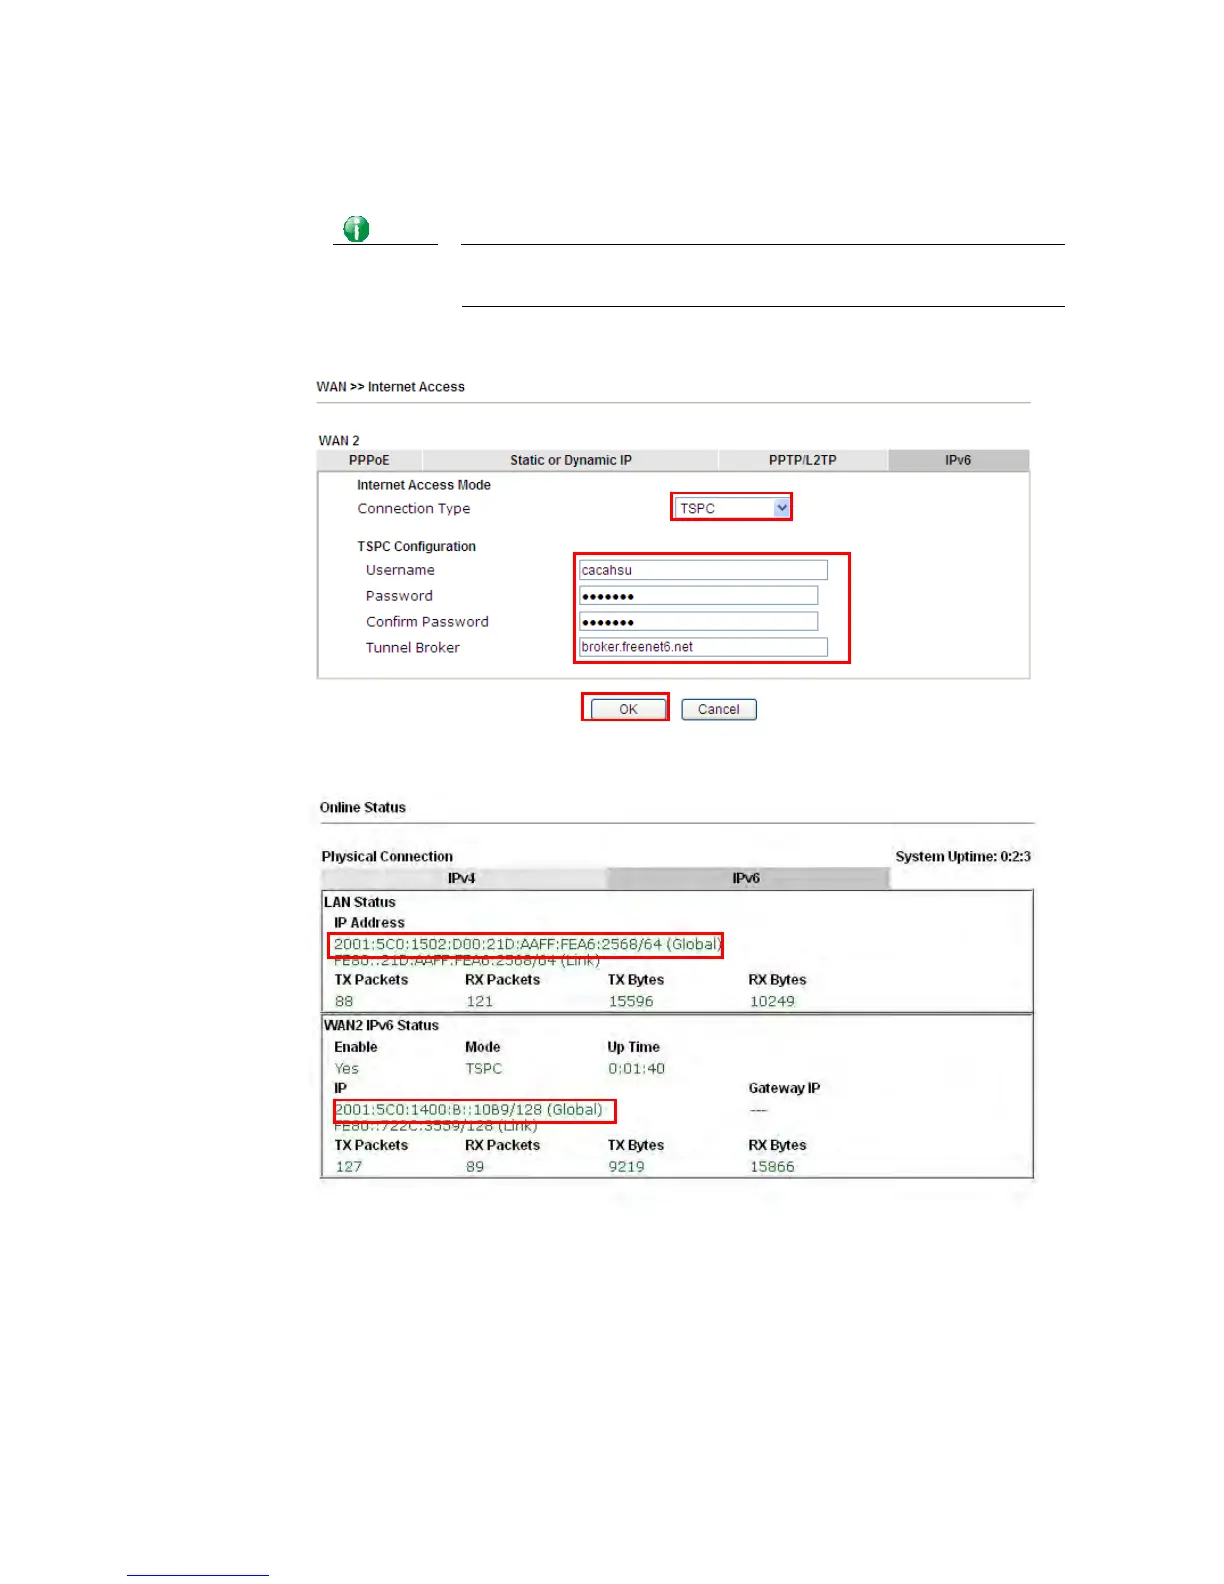Click the LAN RX Packets value 121
Viewport: 1224px width, 1584px height.
pyautogui.click(x=480, y=1001)
